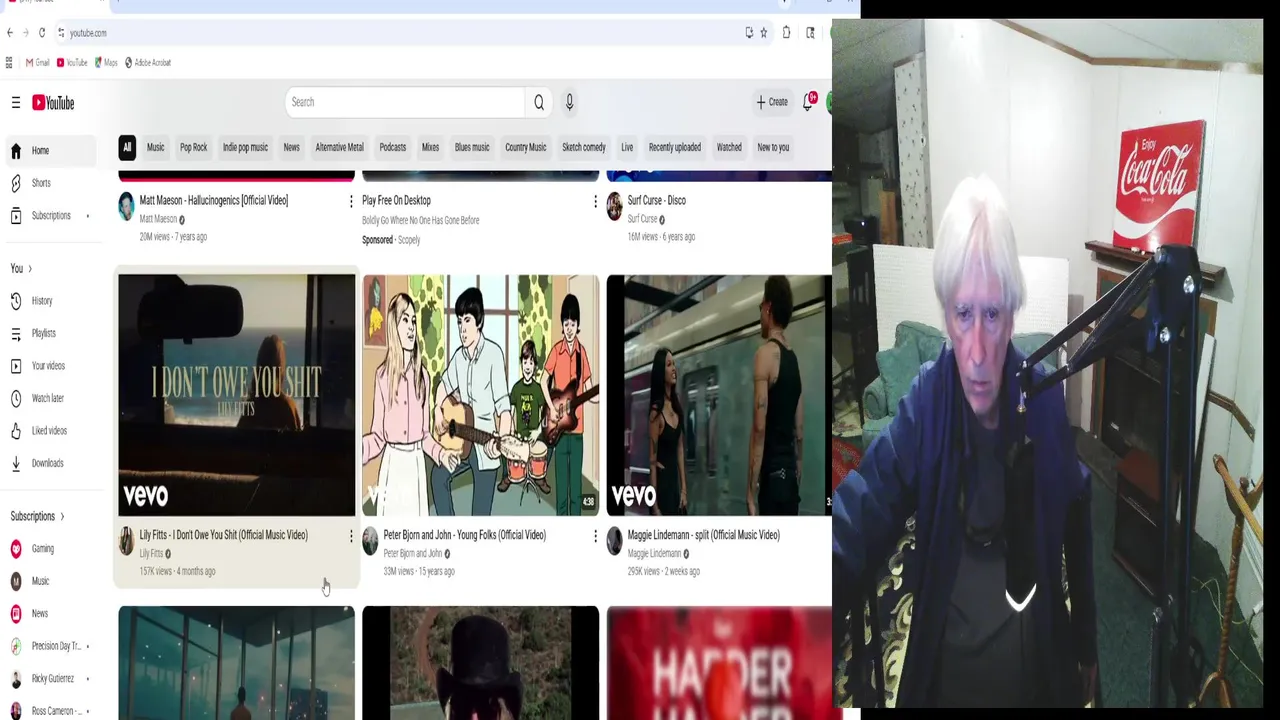This screenshot has height=720, width=1280.
Task: Expand the Subscriptions section header
Action: click(38, 517)
